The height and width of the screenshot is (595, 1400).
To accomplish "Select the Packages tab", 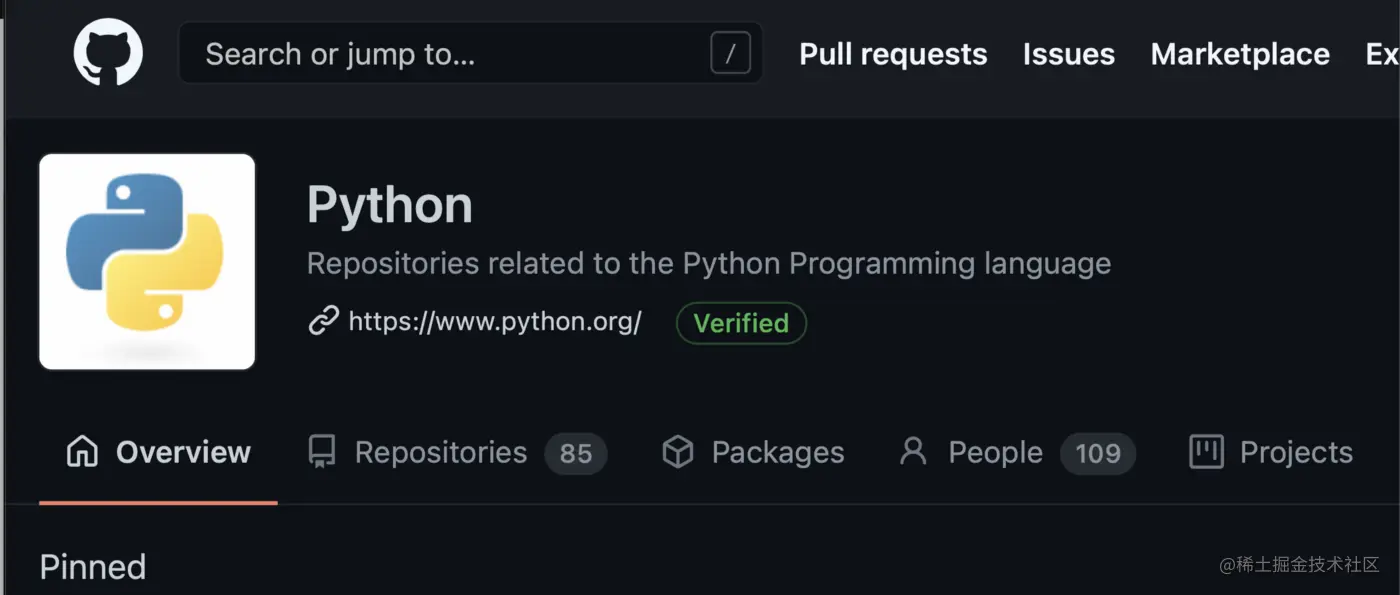I will click(777, 452).
